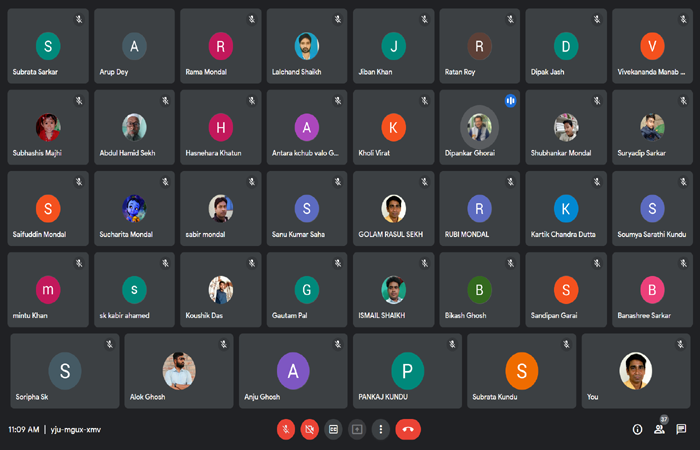The width and height of the screenshot is (700, 450).
Task: Click Ratan Roy's muted mic icon
Action: click(510, 19)
